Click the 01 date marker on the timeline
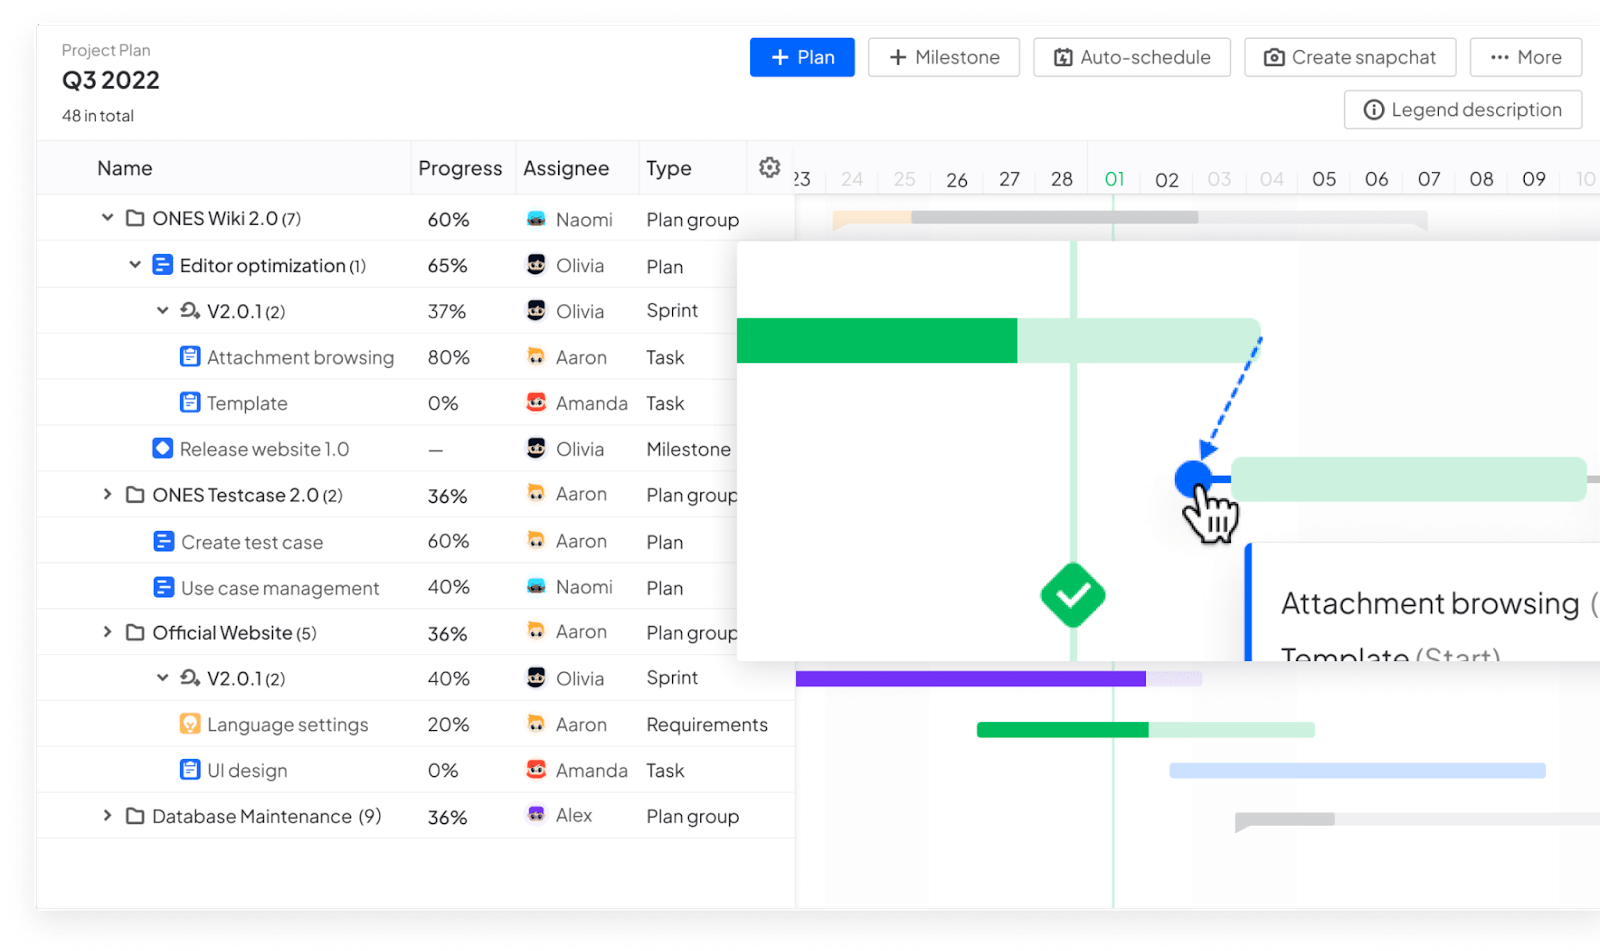Screen dimensions: 1600x951 coord(1114,180)
